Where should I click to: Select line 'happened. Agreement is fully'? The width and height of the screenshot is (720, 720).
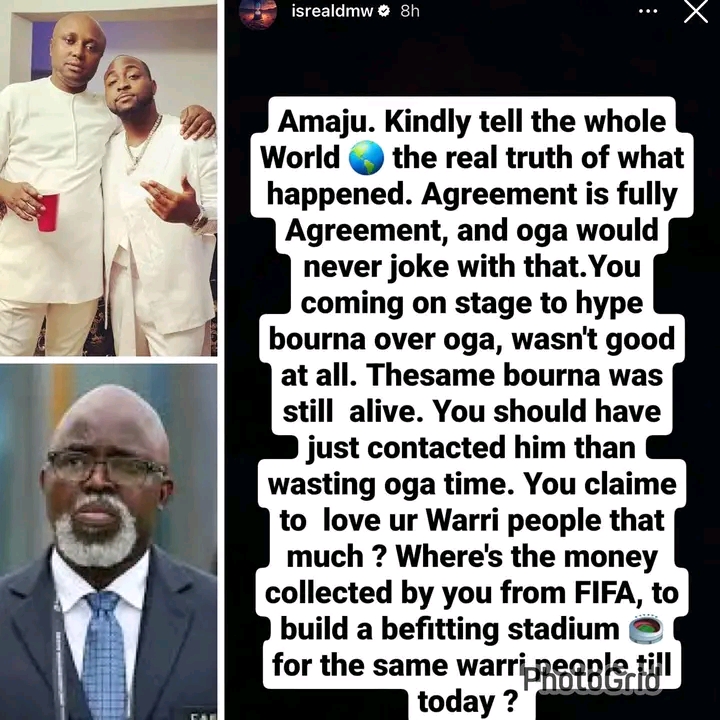coord(472,195)
